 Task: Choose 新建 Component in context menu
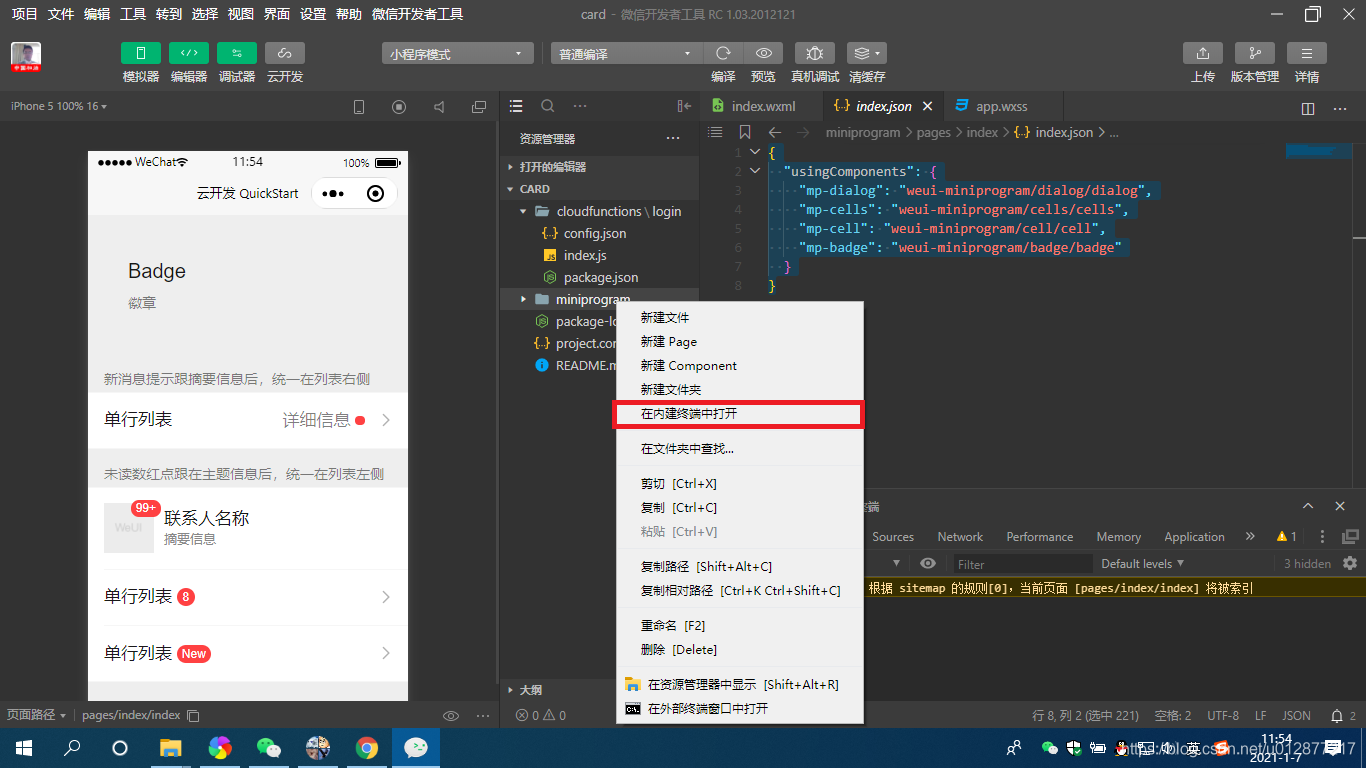tap(739, 365)
